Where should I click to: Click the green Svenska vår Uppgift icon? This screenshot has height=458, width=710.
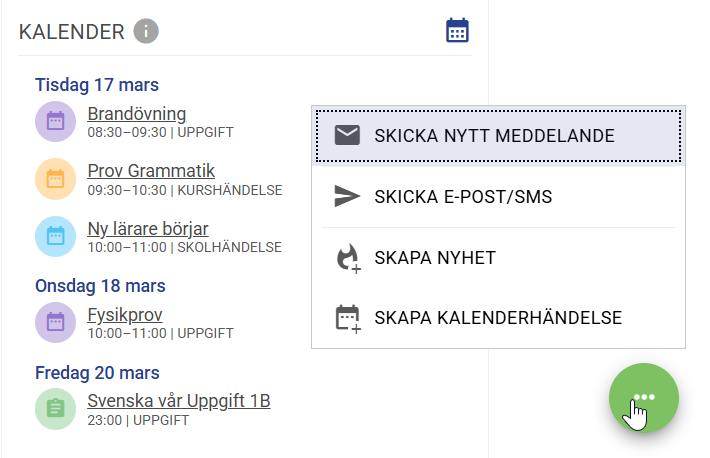pyautogui.click(x=55, y=409)
